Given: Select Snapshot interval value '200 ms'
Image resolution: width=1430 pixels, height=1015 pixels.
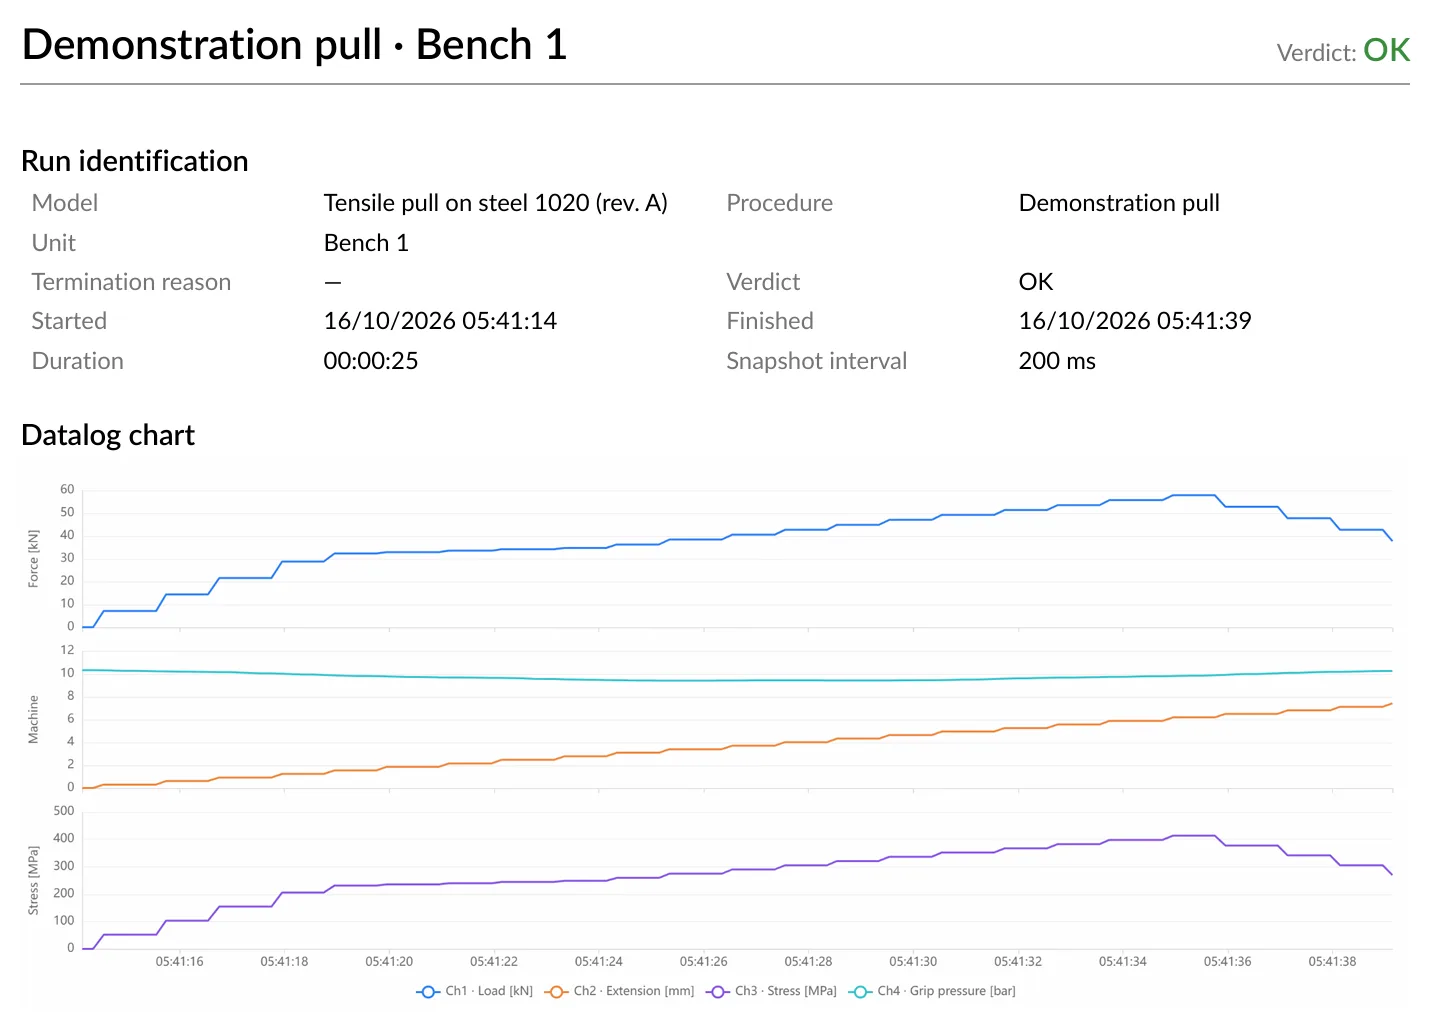Looking at the screenshot, I should point(1057,361).
